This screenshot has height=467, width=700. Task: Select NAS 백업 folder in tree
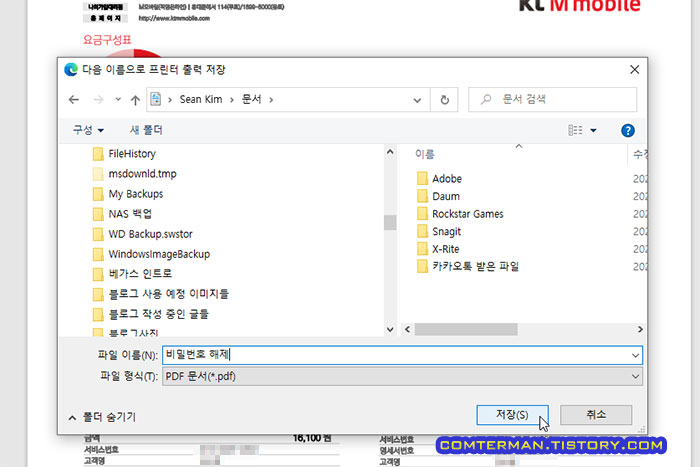[130, 214]
